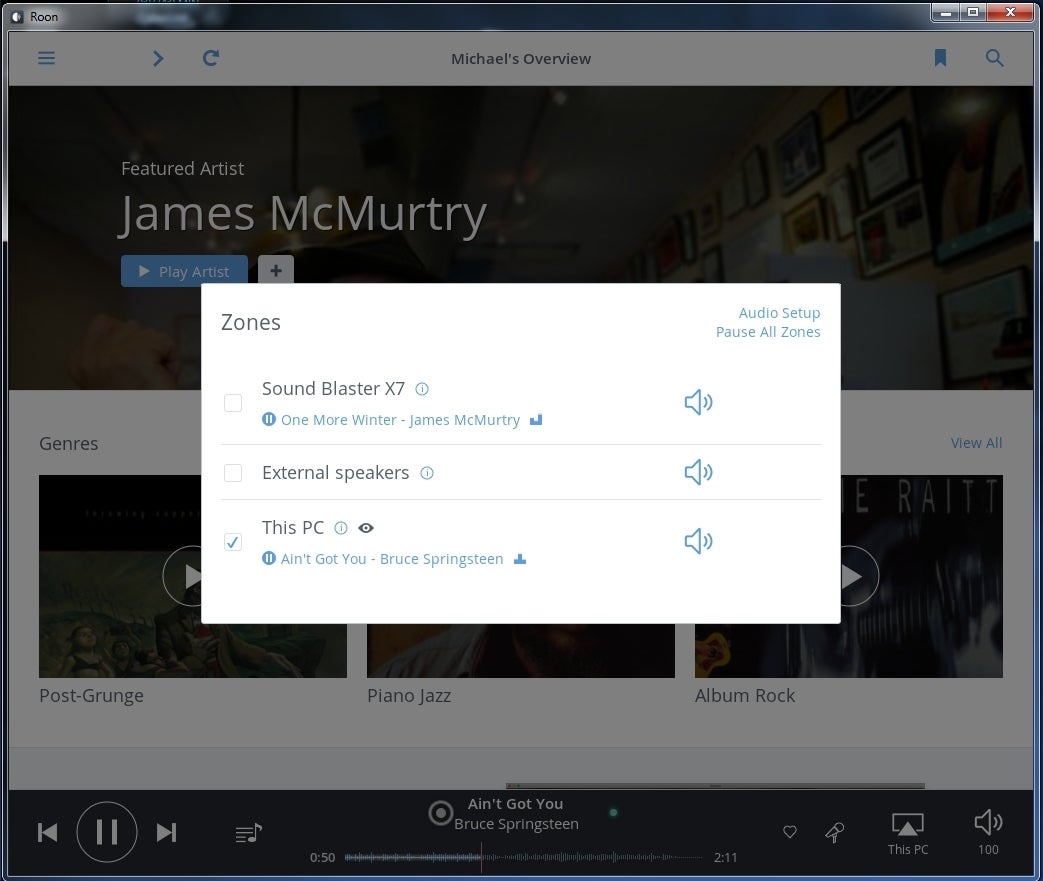The height and width of the screenshot is (881, 1043).
Task: Refresh the overview page
Action: 211,59
